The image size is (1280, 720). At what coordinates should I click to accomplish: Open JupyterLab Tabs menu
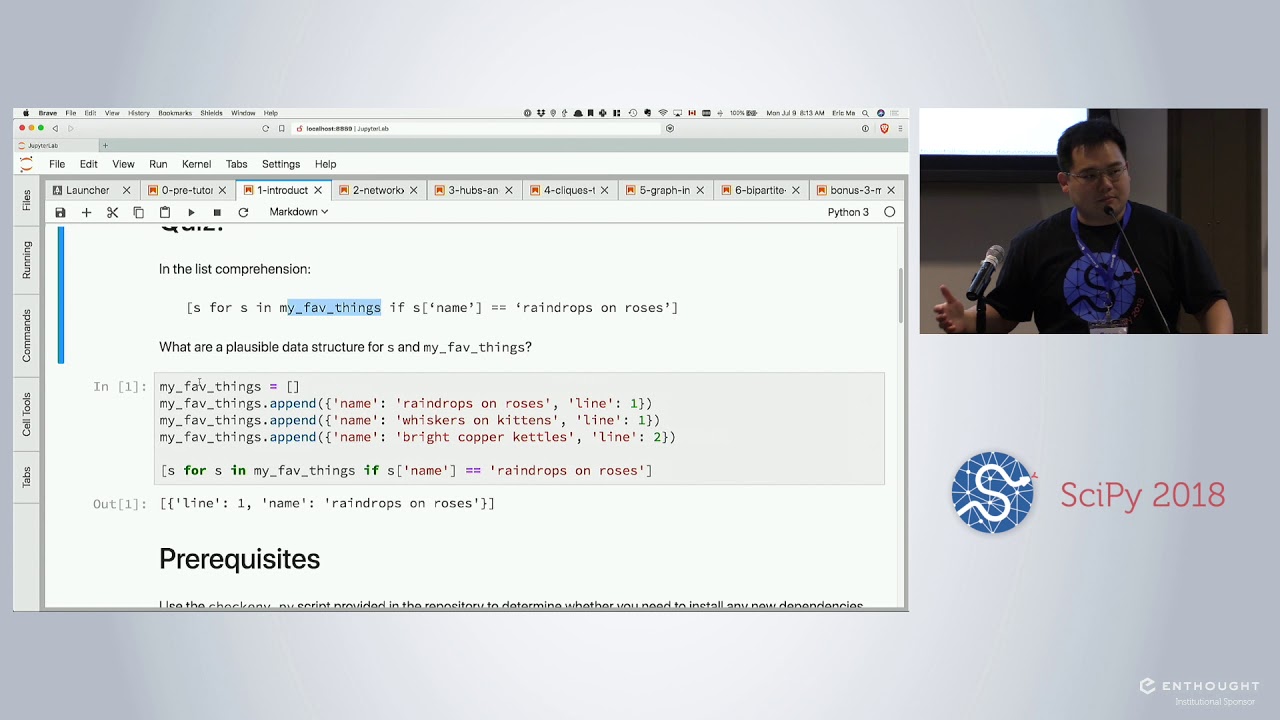(236, 164)
